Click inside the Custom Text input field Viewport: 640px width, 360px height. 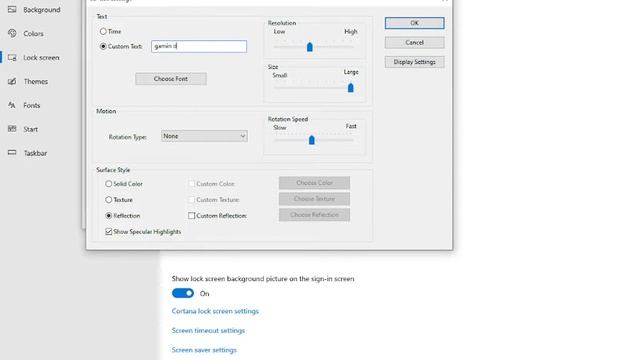(199, 46)
